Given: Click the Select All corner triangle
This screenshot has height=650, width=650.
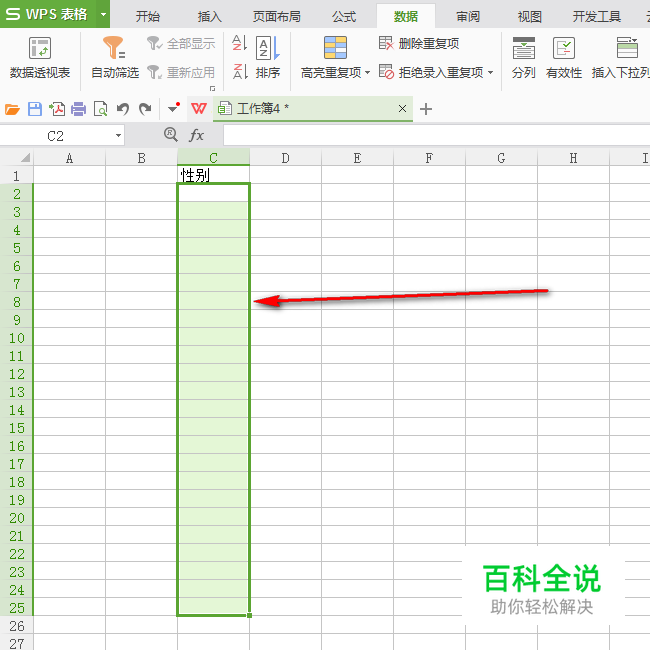Looking at the screenshot, I should click(26, 158).
